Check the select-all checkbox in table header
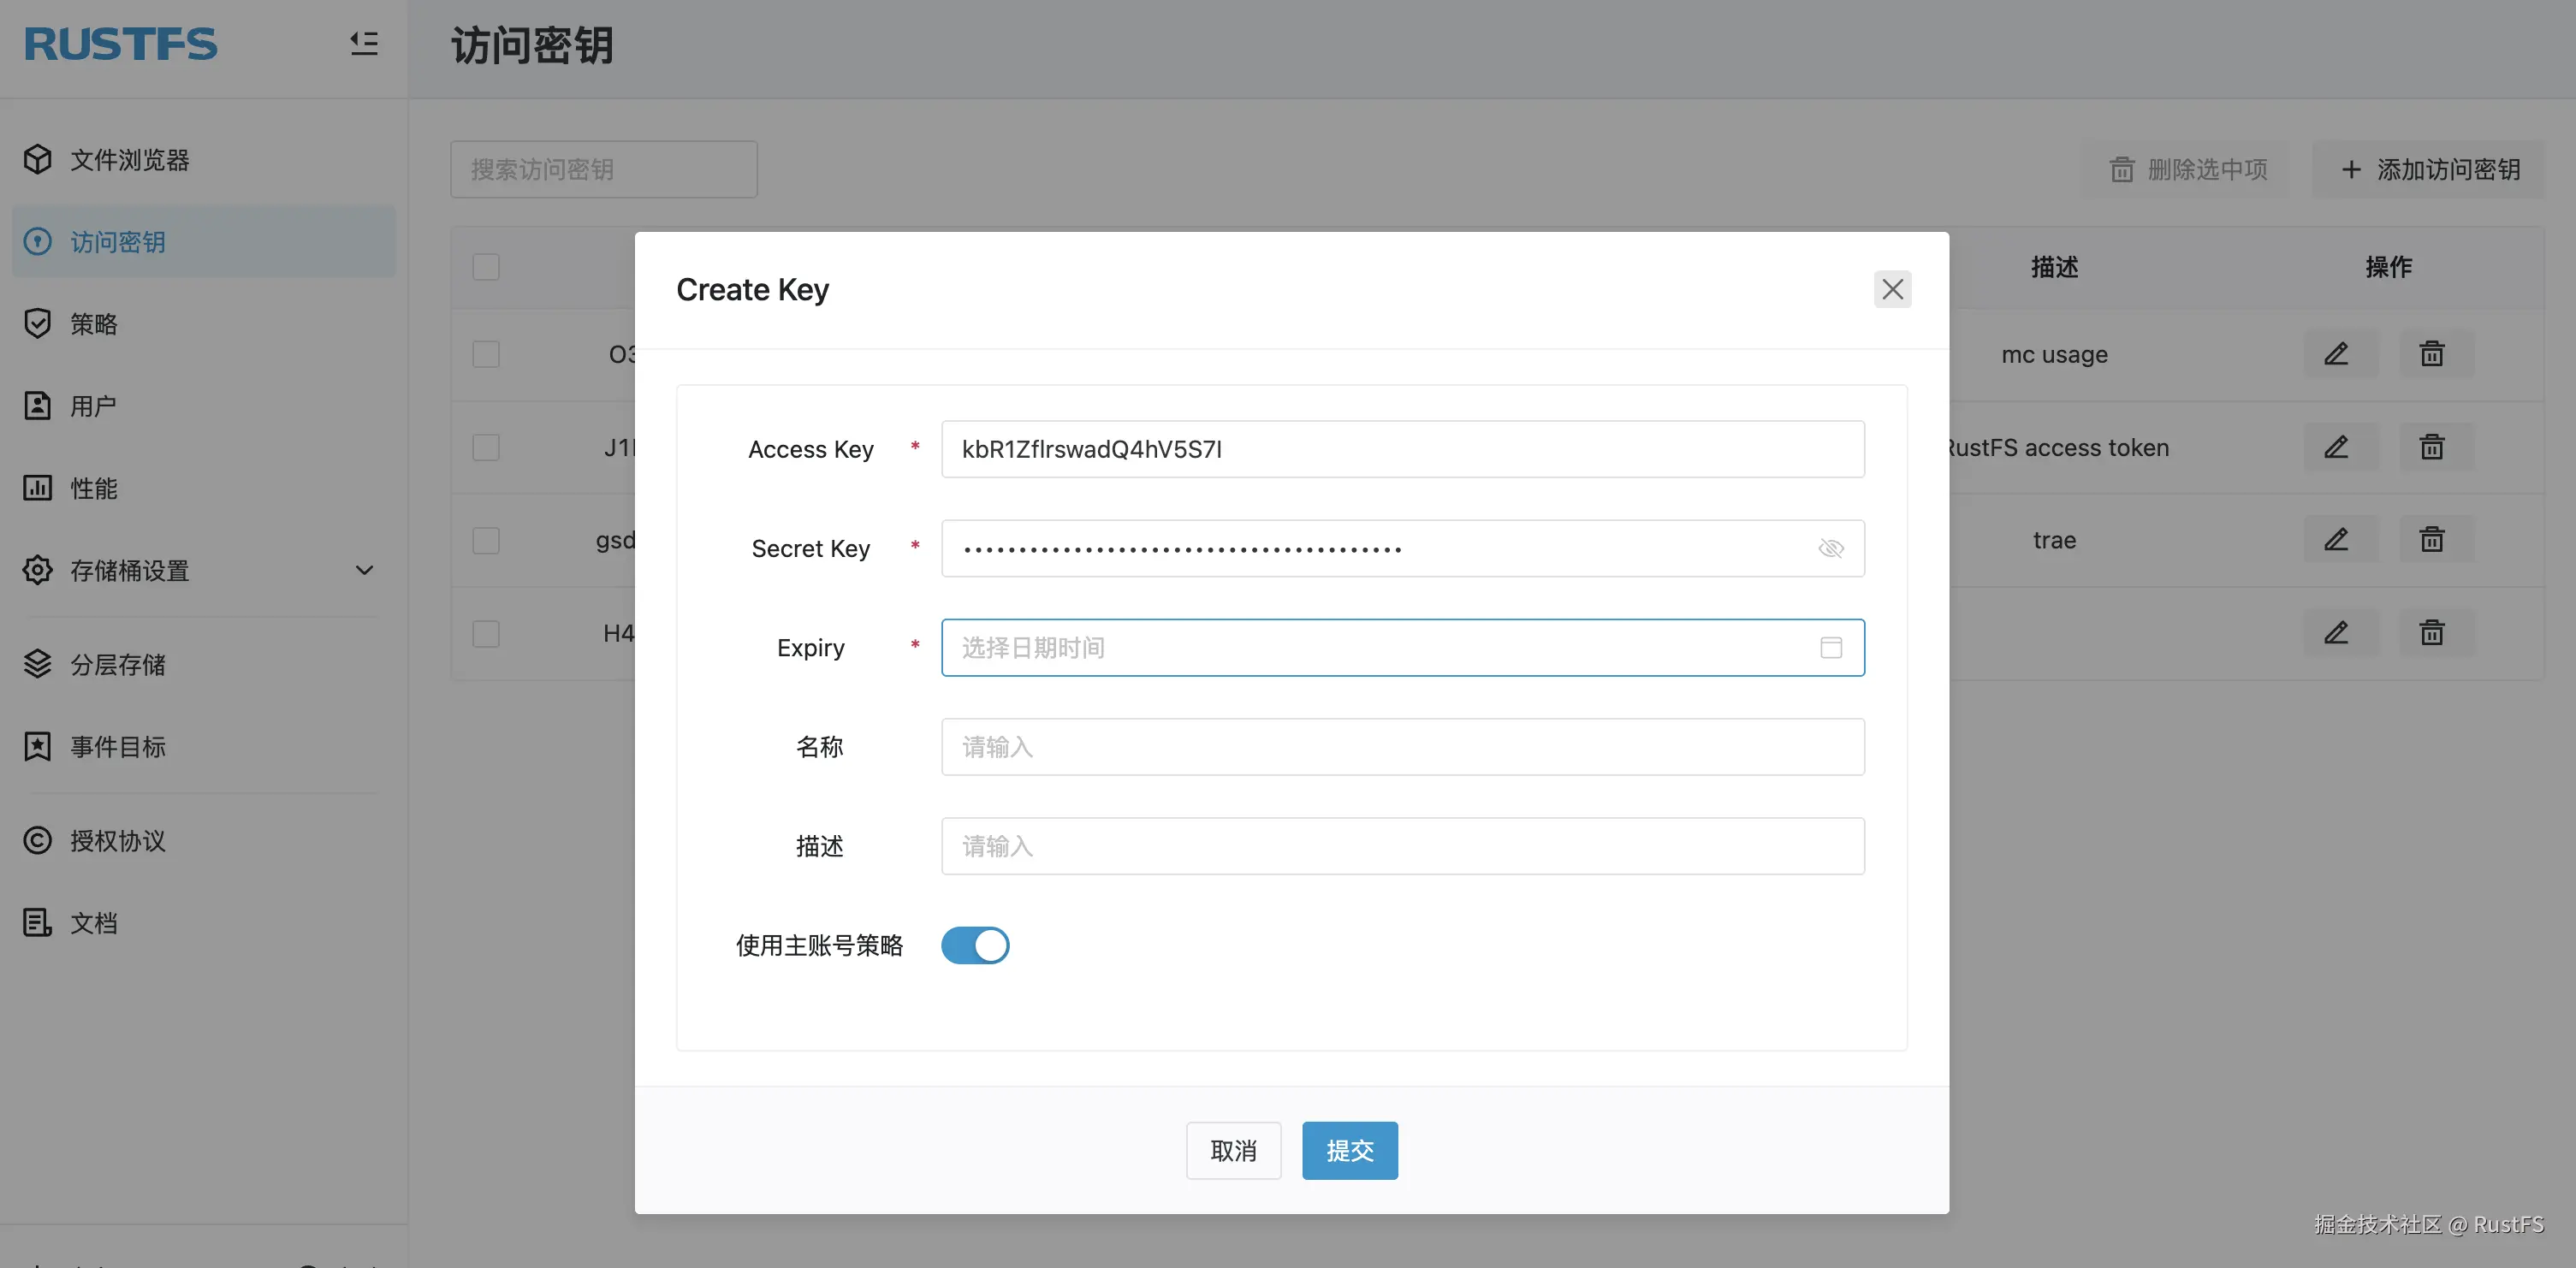The image size is (2576, 1268). click(x=486, y=267)
